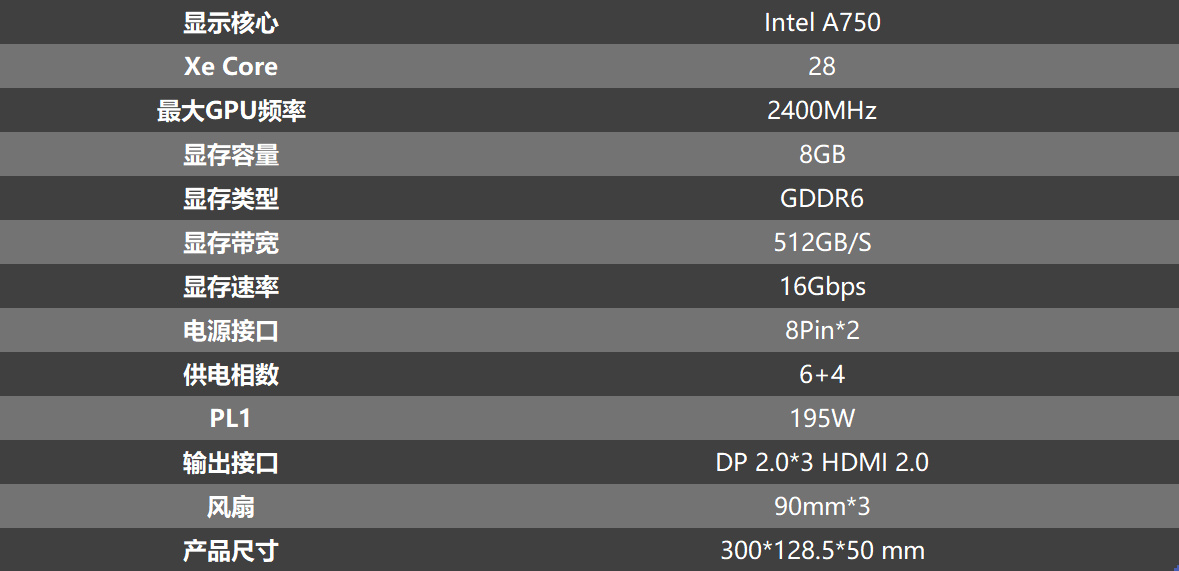Select the 2400MHz frequency value
Image resolution: width=1179 pixels, height=571 pixels.
tap(822, 111)
